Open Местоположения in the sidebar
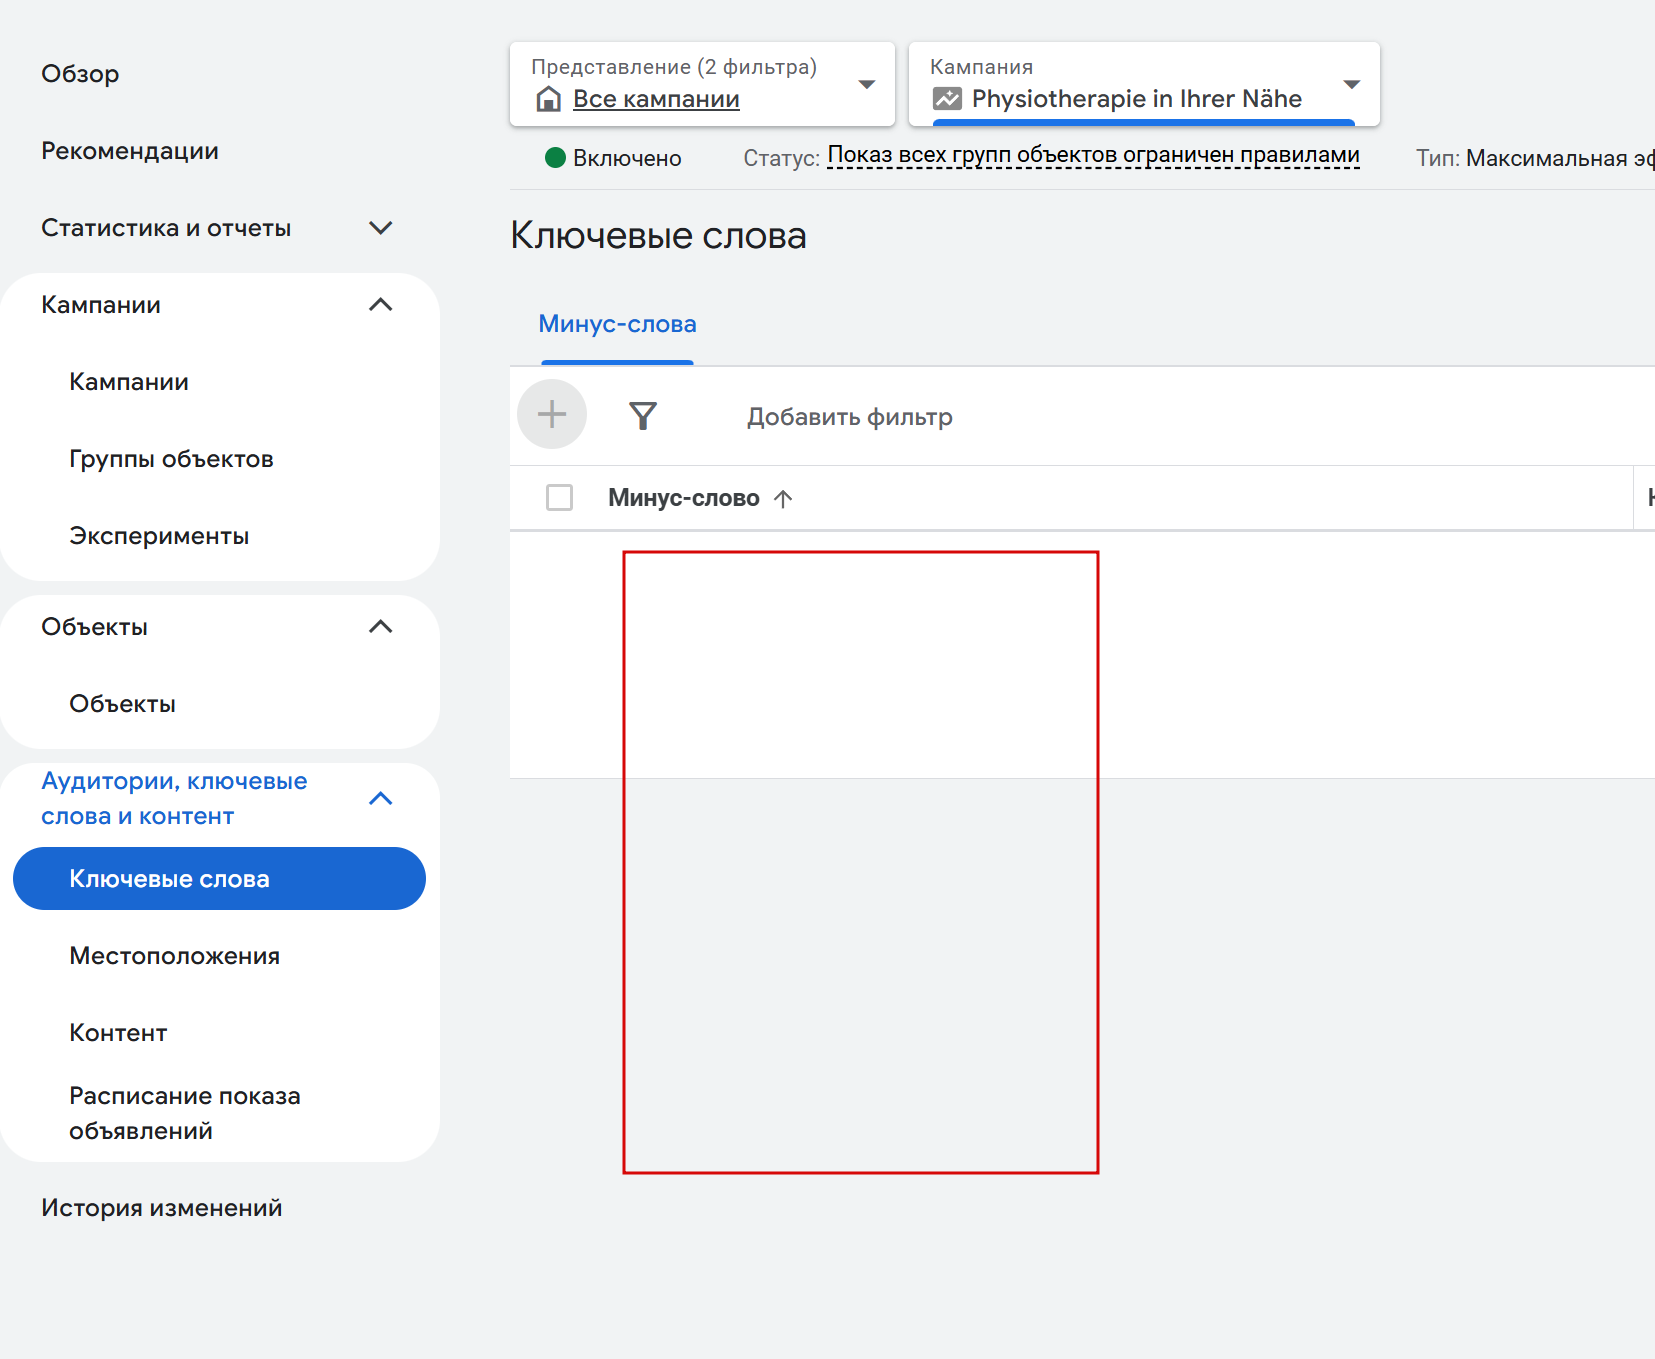This screenshot has height=1359, width=1655. point(174,956)
